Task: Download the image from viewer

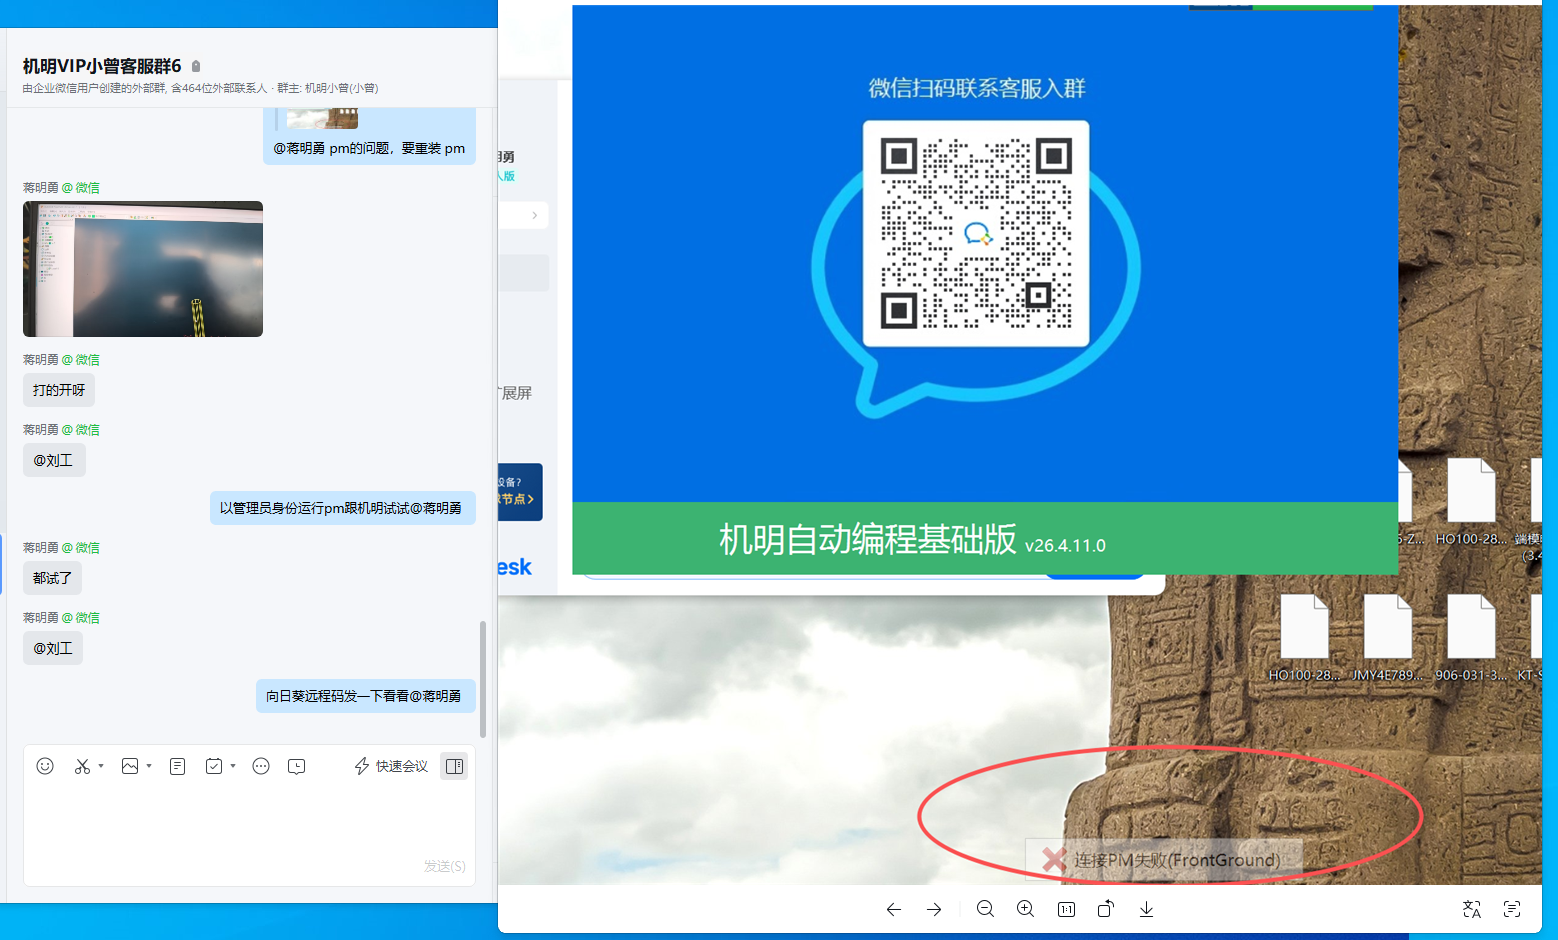Action: (1146, 909)
